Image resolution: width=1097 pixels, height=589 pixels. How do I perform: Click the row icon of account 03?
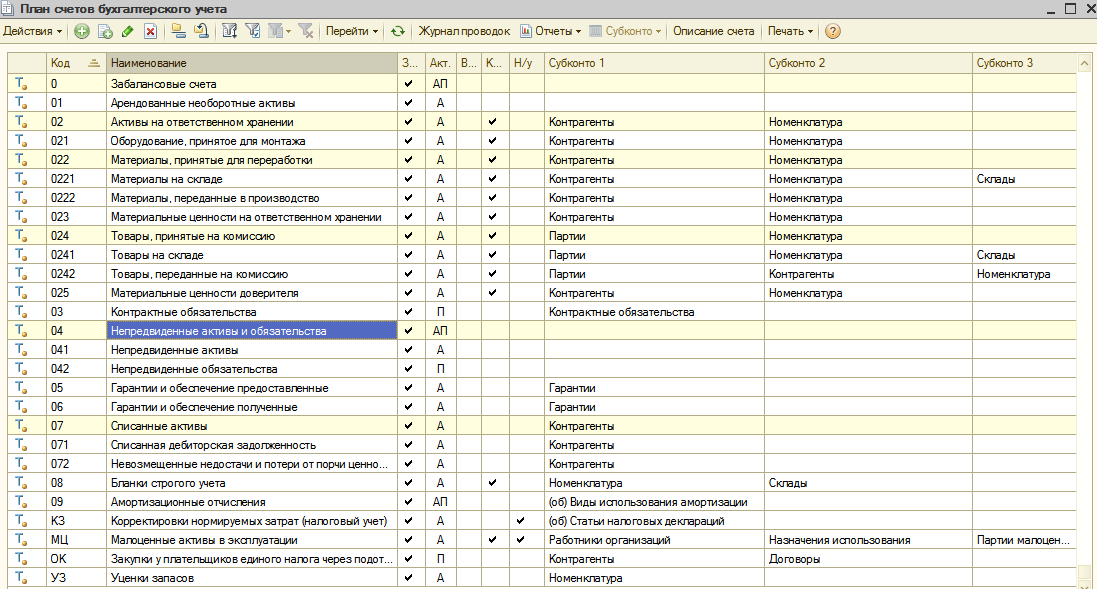click(22, 312)
